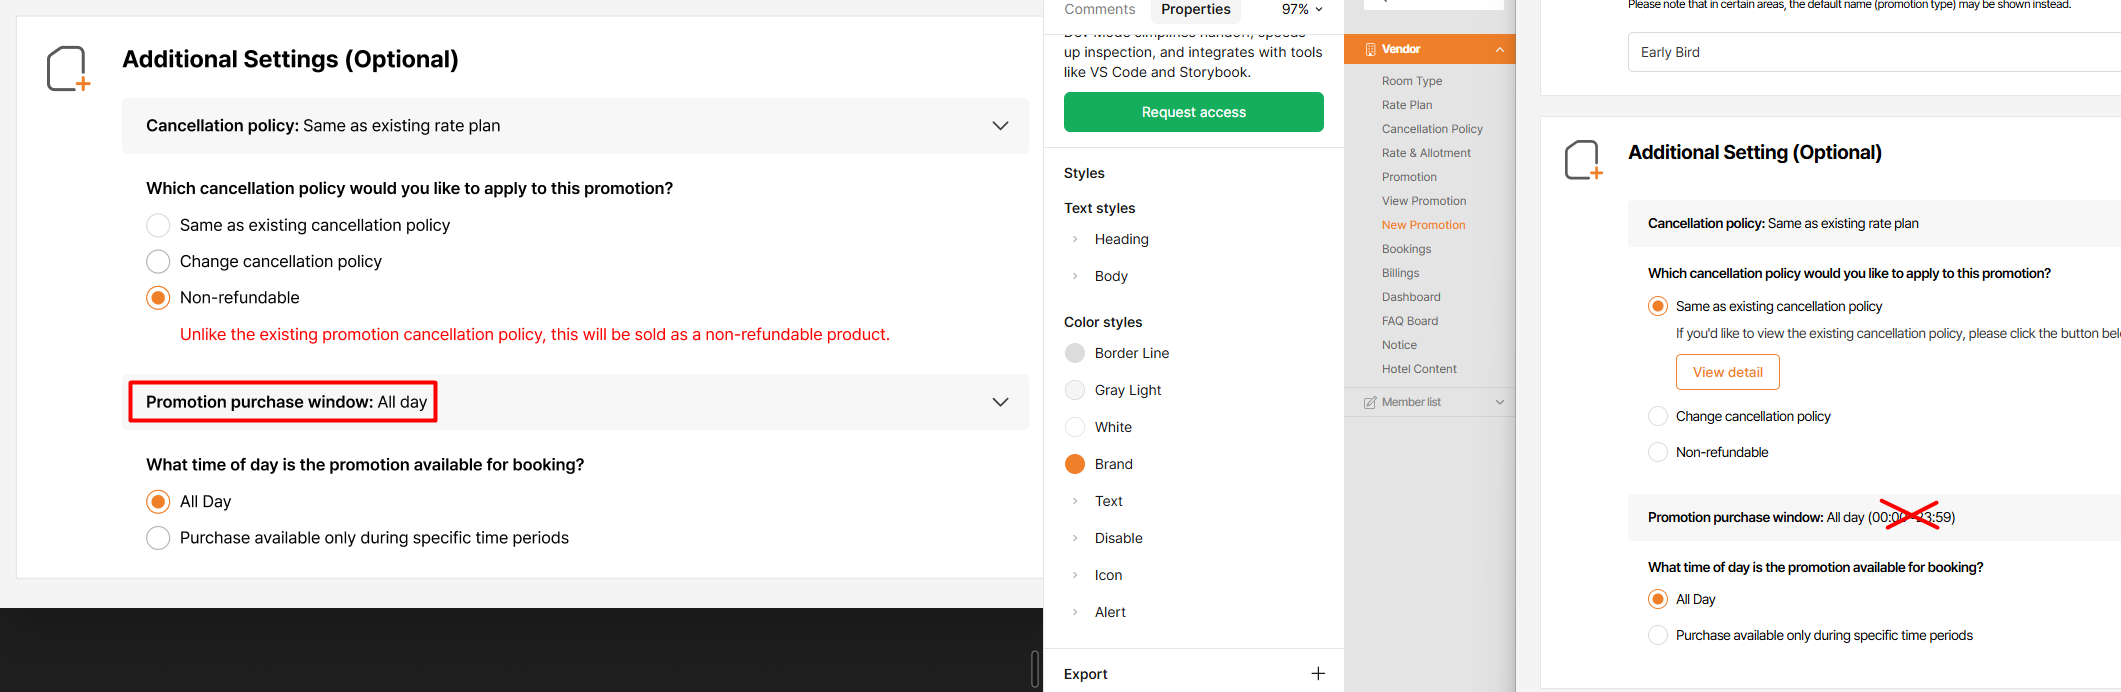Click the Export plus icon
This screenshot has height=692, width=2121.
click(1318, 673)
